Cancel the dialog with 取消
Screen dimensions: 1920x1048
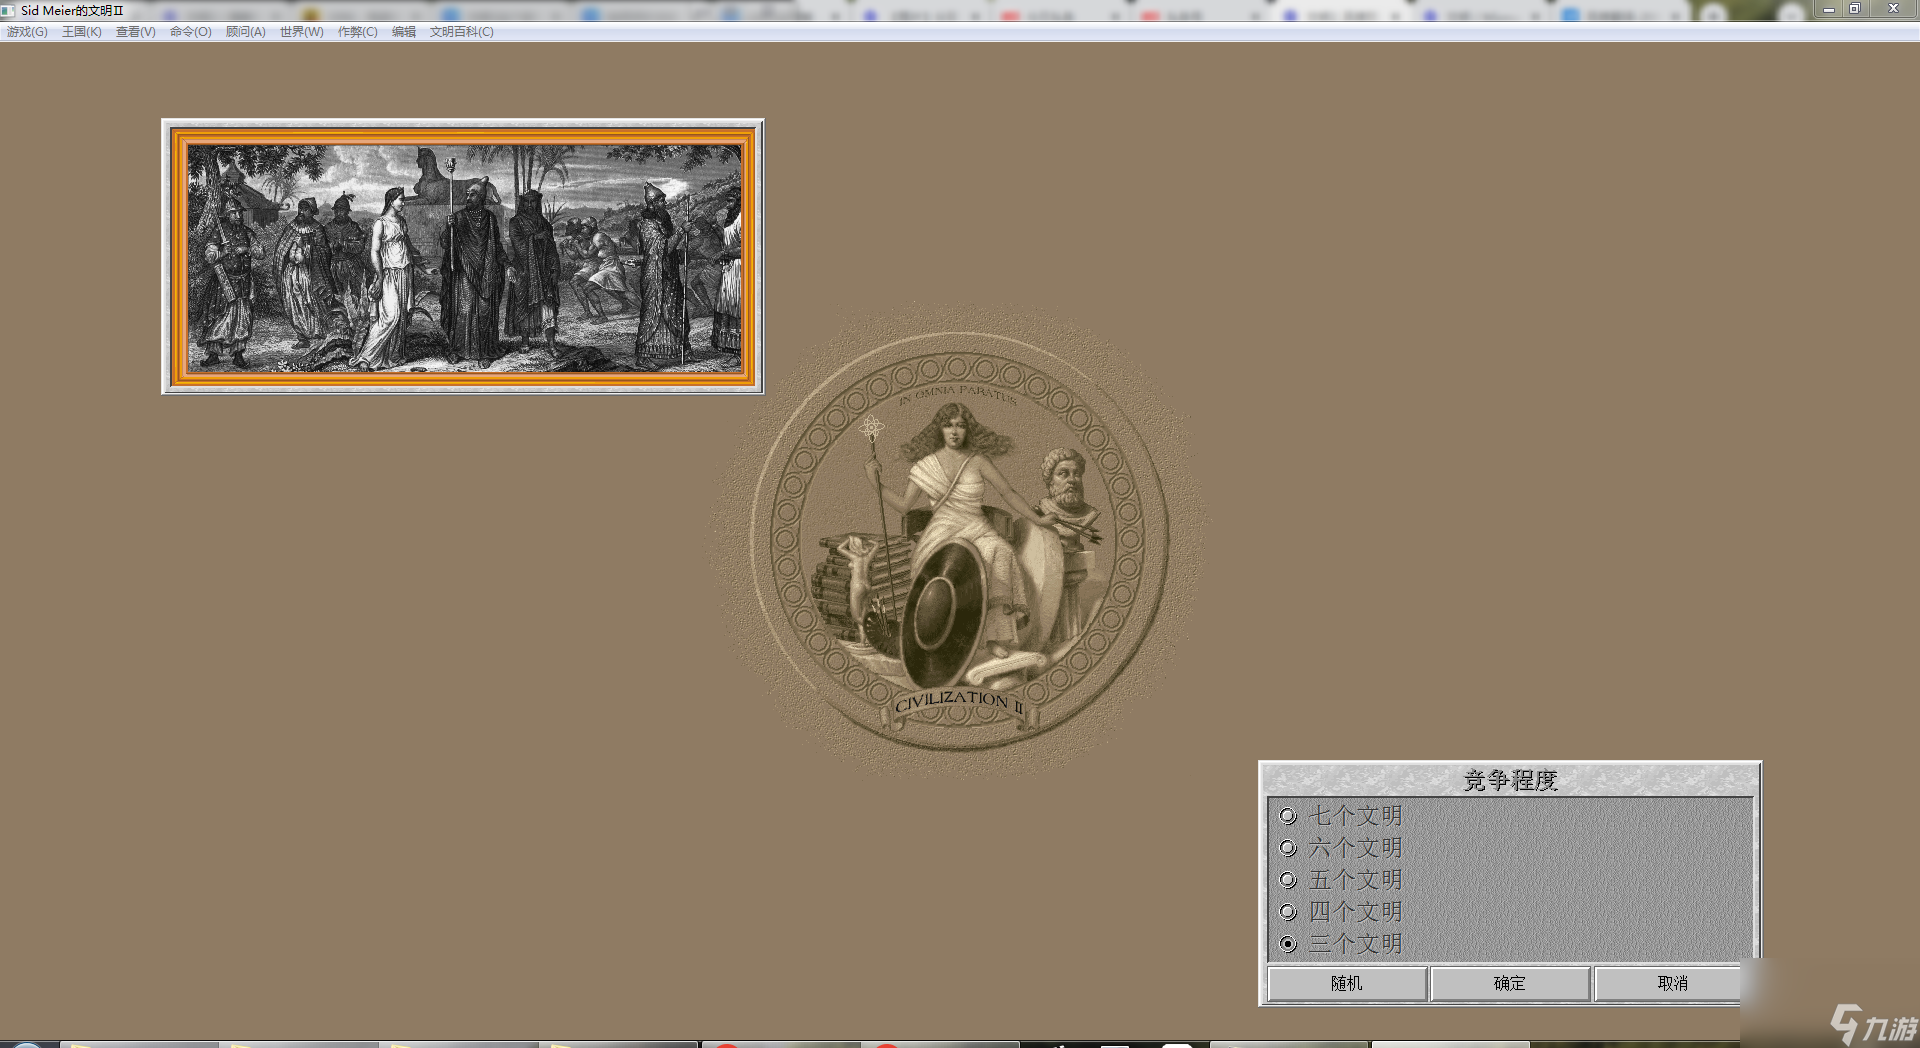point(1673,983)
